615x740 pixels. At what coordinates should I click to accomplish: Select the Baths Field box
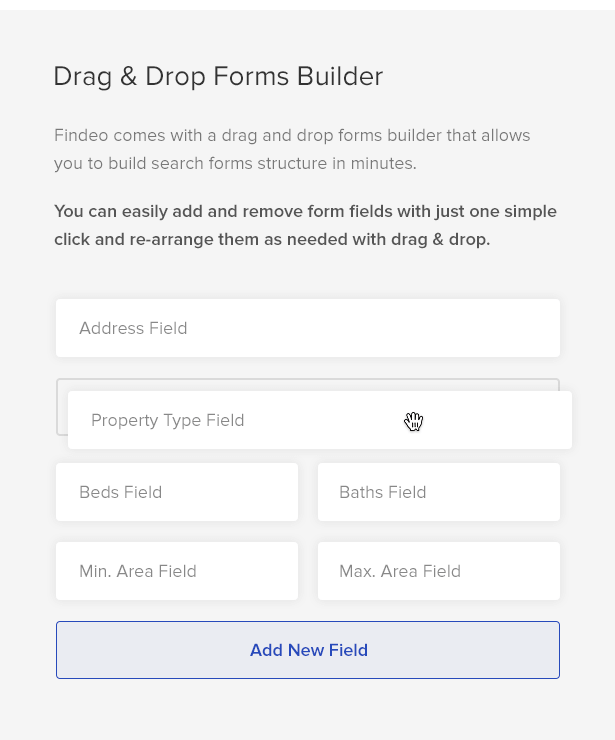(x=439, y=492)
